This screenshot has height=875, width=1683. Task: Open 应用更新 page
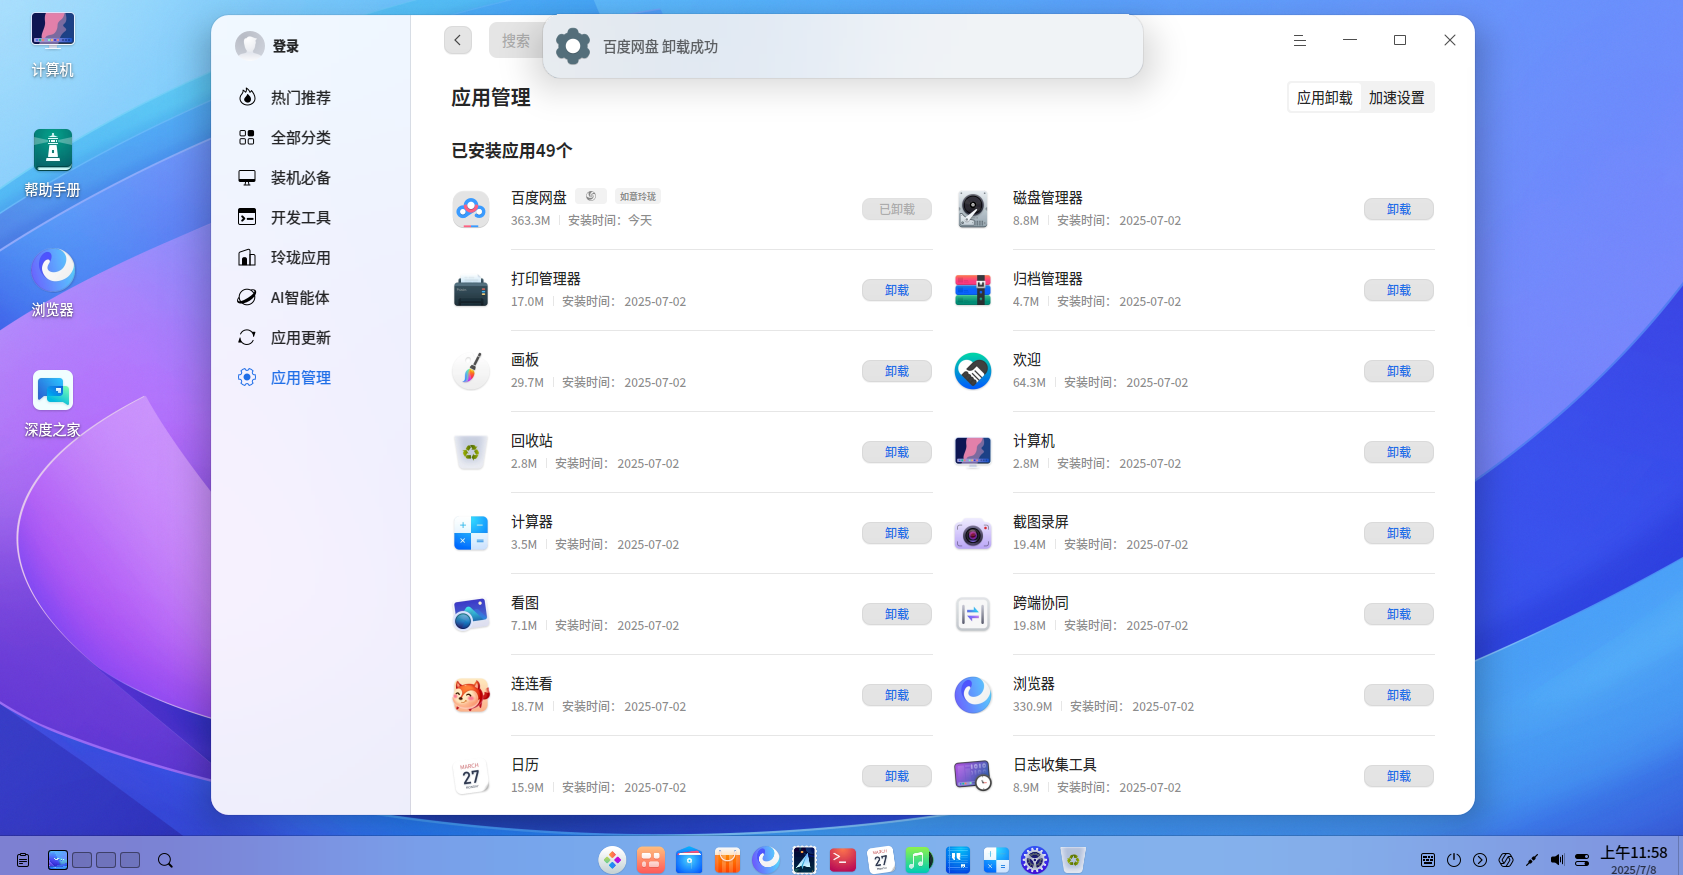(300, 337)
